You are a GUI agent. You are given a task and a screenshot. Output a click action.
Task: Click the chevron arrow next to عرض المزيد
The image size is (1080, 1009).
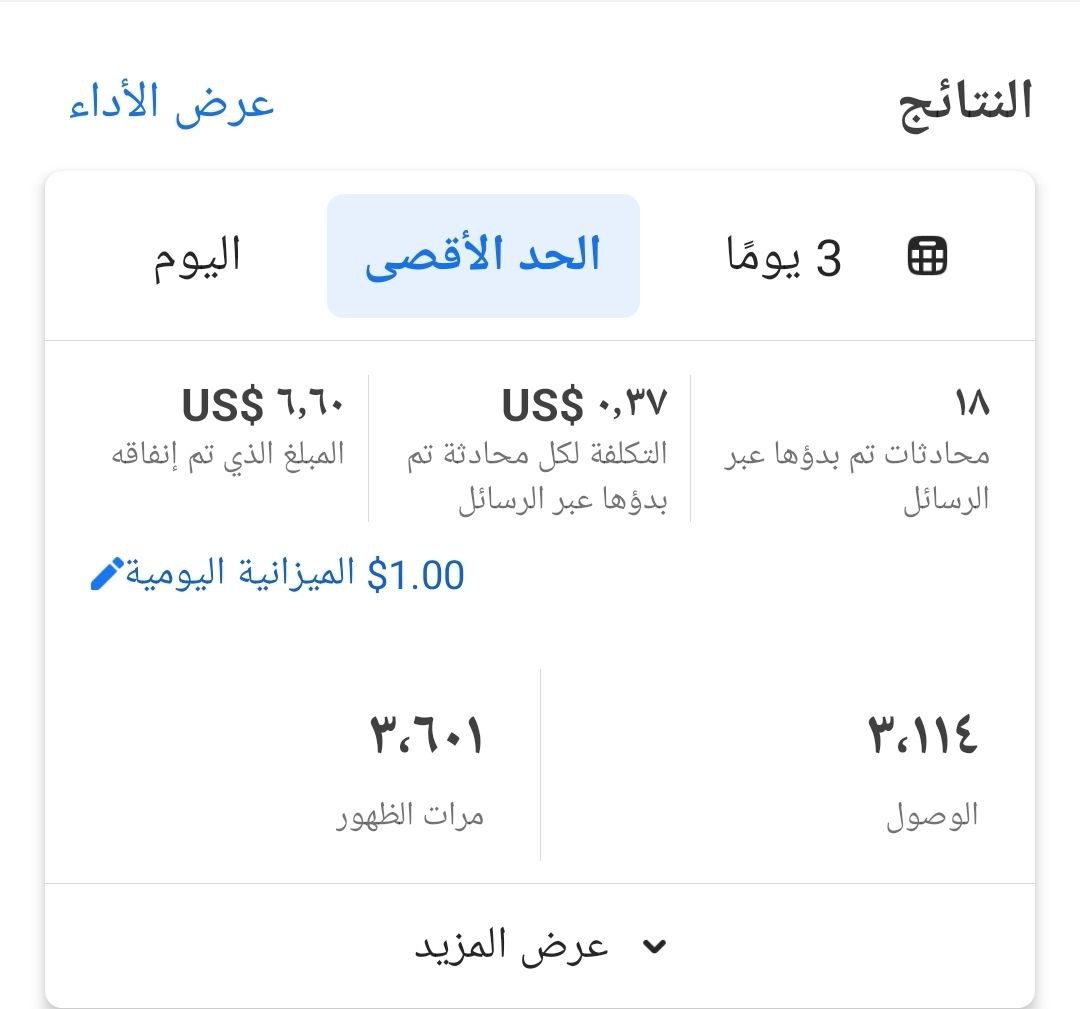click(x=654, y=947)
